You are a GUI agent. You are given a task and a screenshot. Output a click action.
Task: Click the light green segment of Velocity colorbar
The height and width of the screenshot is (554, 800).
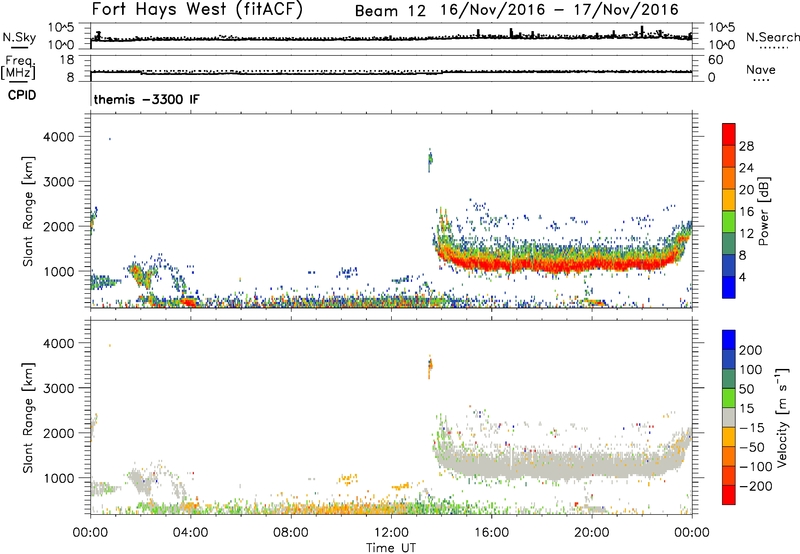tap(729, 398)
